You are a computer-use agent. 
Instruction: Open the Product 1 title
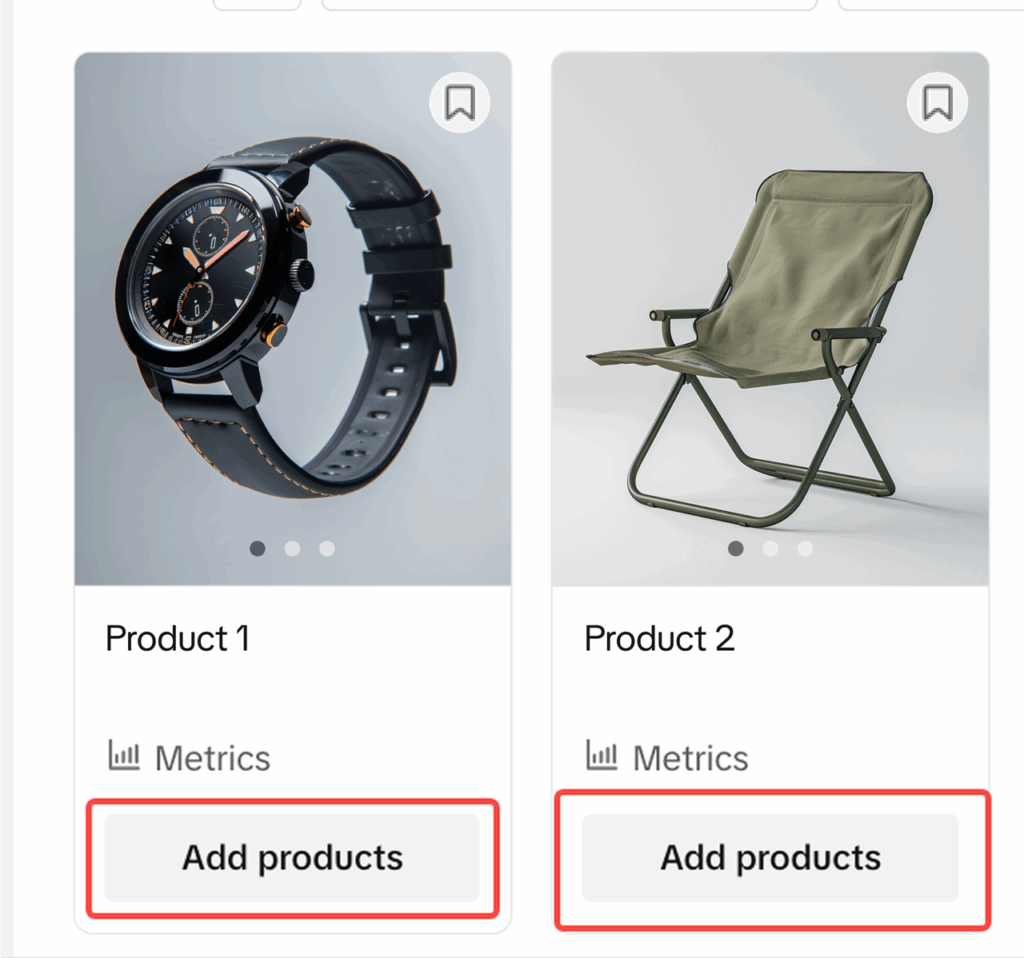click(177, 638)
